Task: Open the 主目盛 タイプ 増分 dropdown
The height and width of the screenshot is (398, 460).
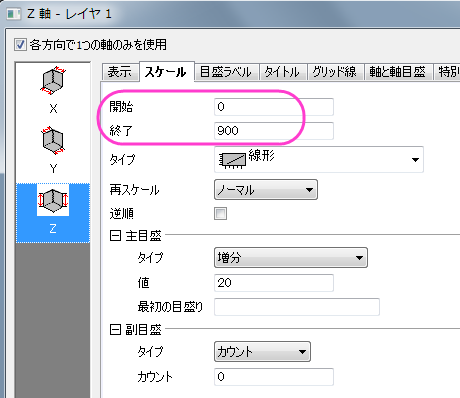Action: [x=291, y=257]
